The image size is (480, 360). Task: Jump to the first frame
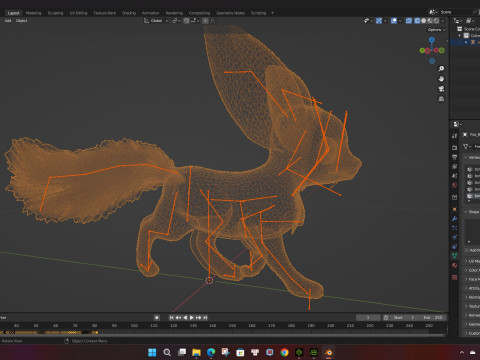[171, 318]
